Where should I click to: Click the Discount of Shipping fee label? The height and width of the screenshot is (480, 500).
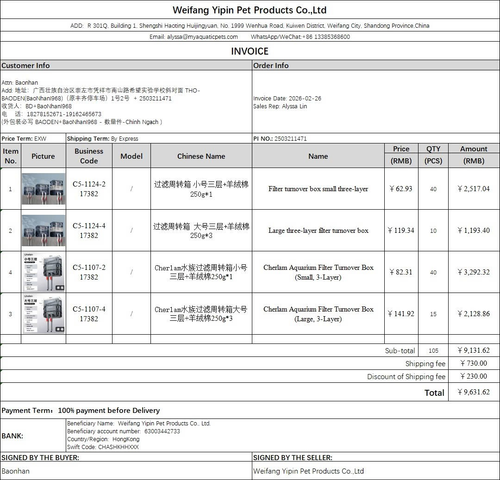[x=406, y=376]
